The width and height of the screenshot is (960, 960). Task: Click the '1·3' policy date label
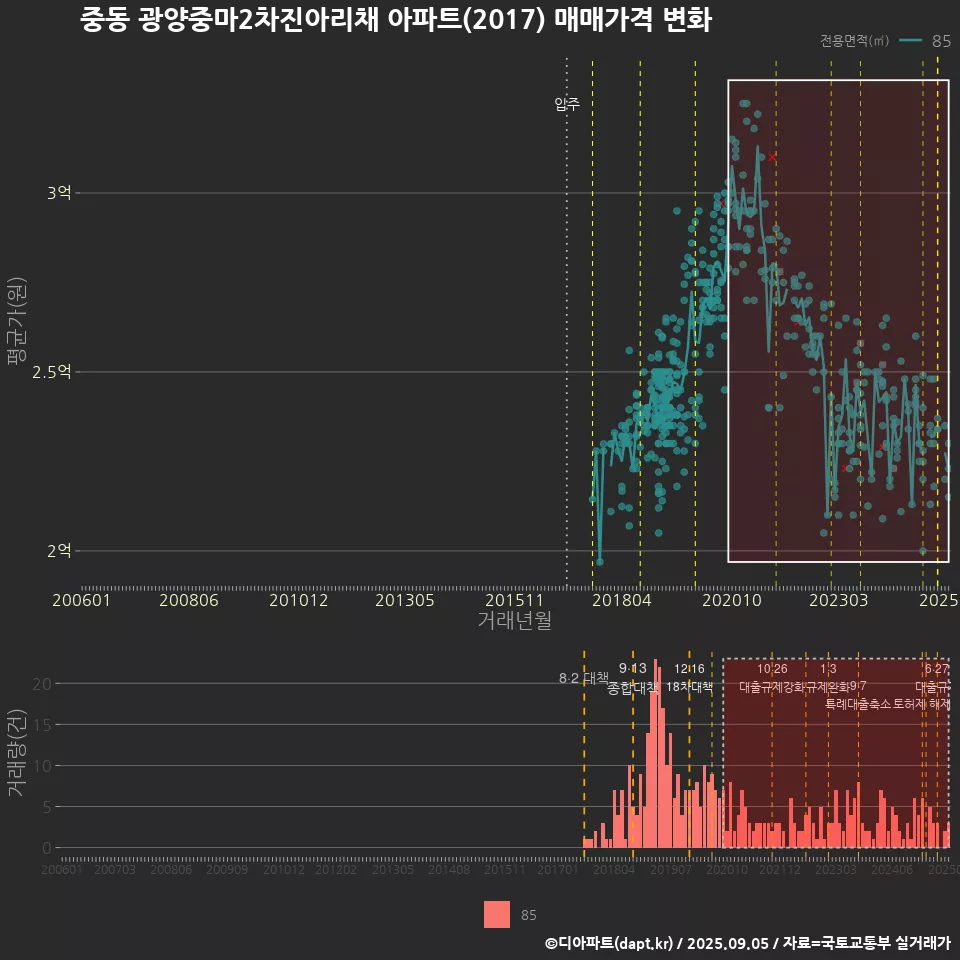click(x=828, y=669)
